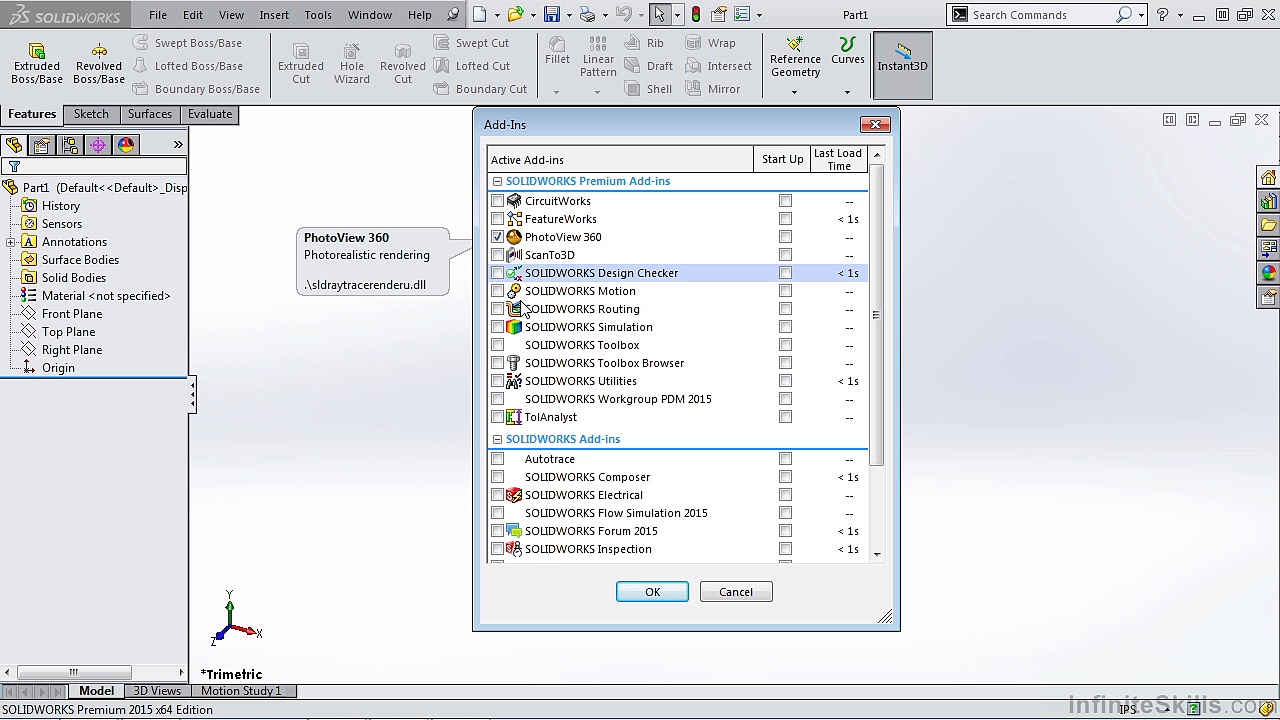Click the IPS unit system in status bar
Viewport: 1280px width, 720px height.
pyautogui.click(x=1128, y=709)
